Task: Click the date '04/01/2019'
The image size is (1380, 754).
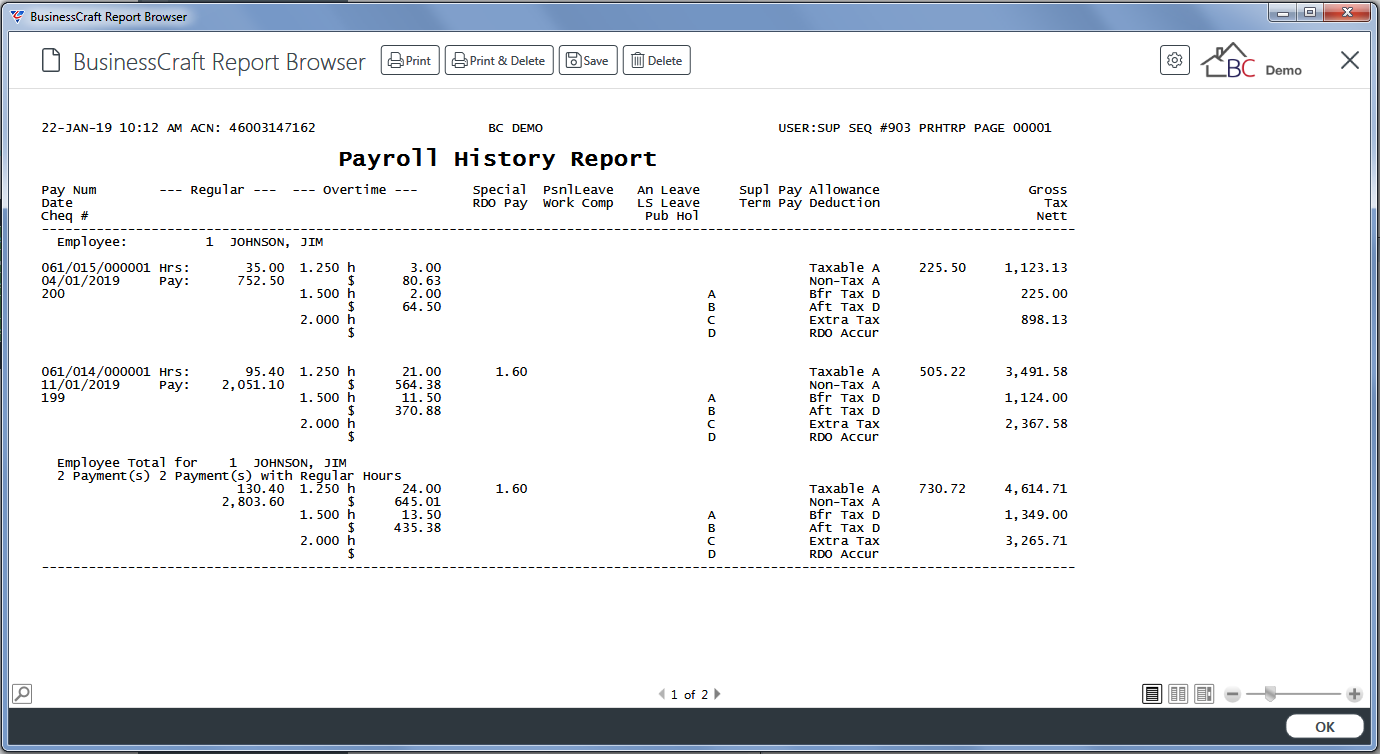Action: click(80, 281)
